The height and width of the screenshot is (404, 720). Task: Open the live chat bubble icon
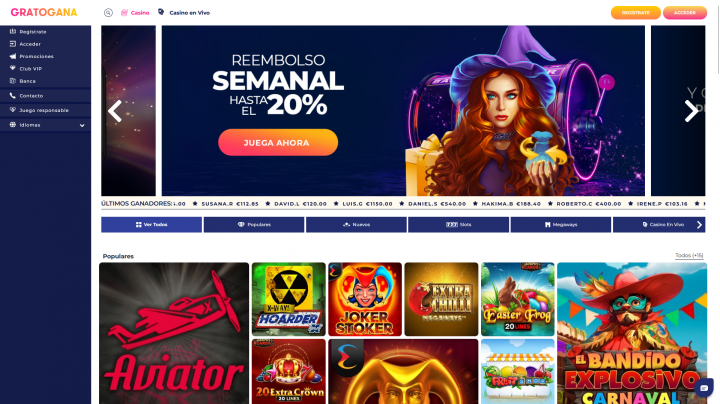pos(703,388)
